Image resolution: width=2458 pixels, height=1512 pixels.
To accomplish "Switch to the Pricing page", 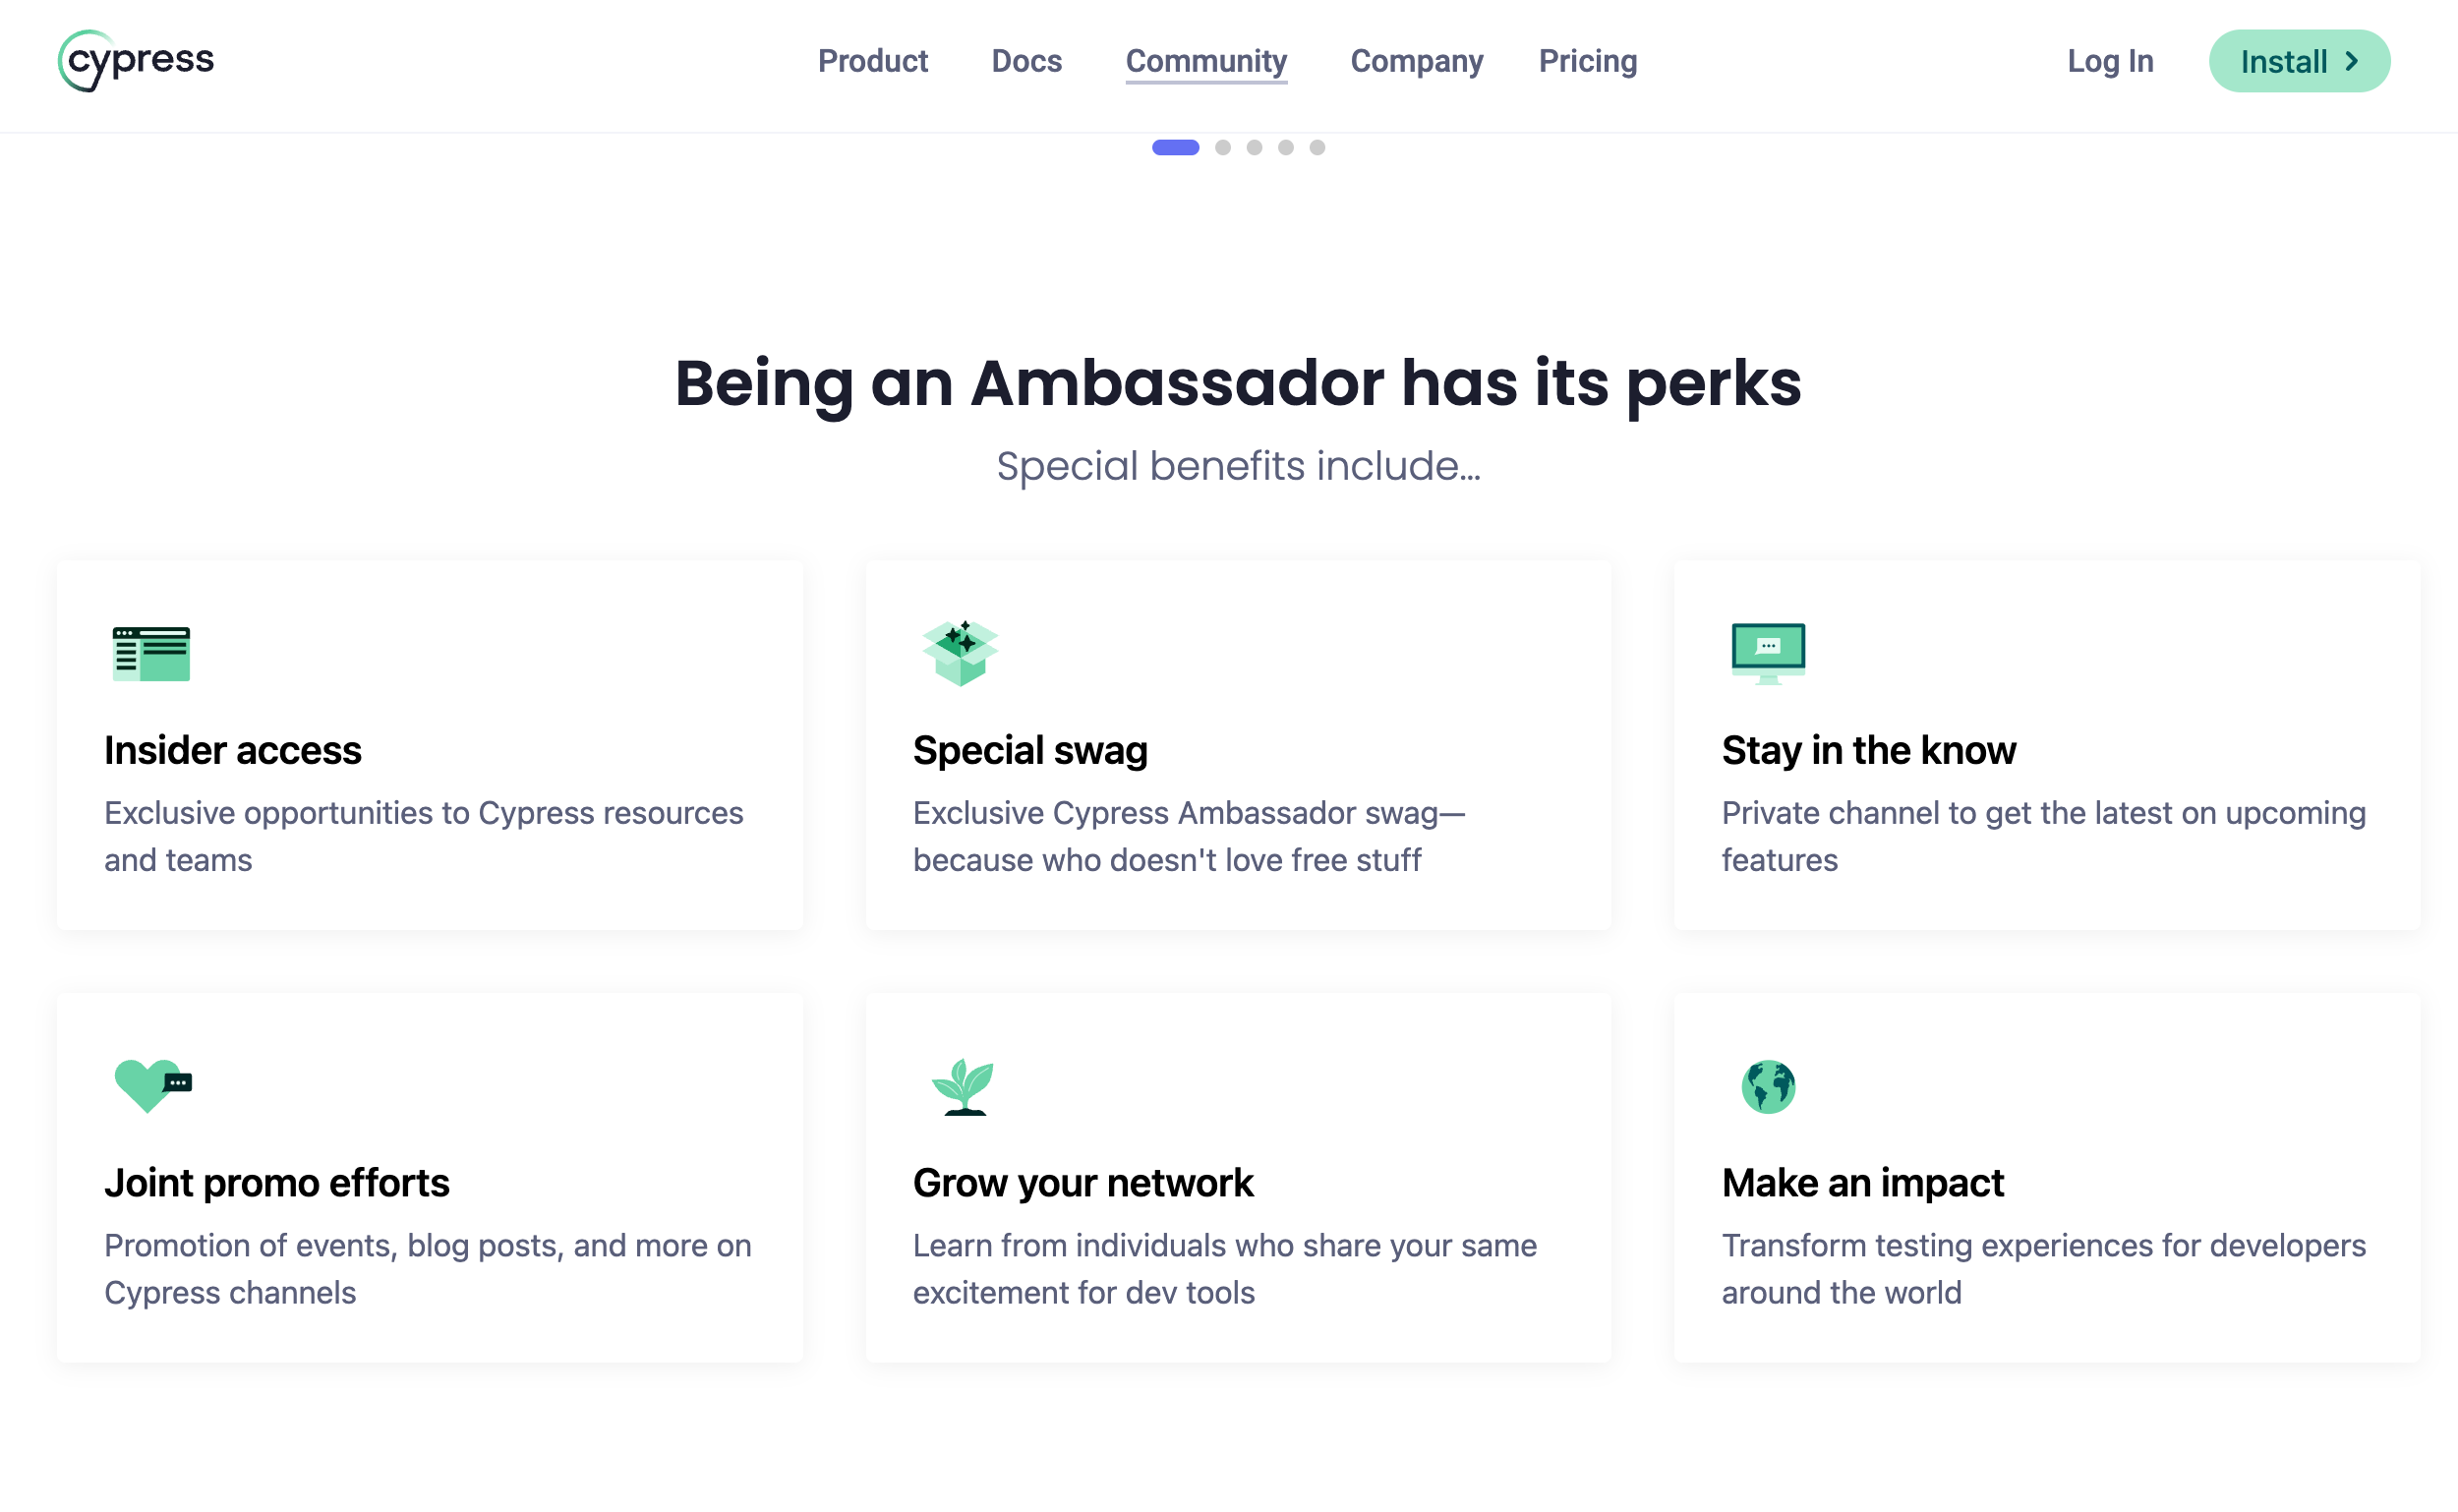I will (x=1587, y=61).
